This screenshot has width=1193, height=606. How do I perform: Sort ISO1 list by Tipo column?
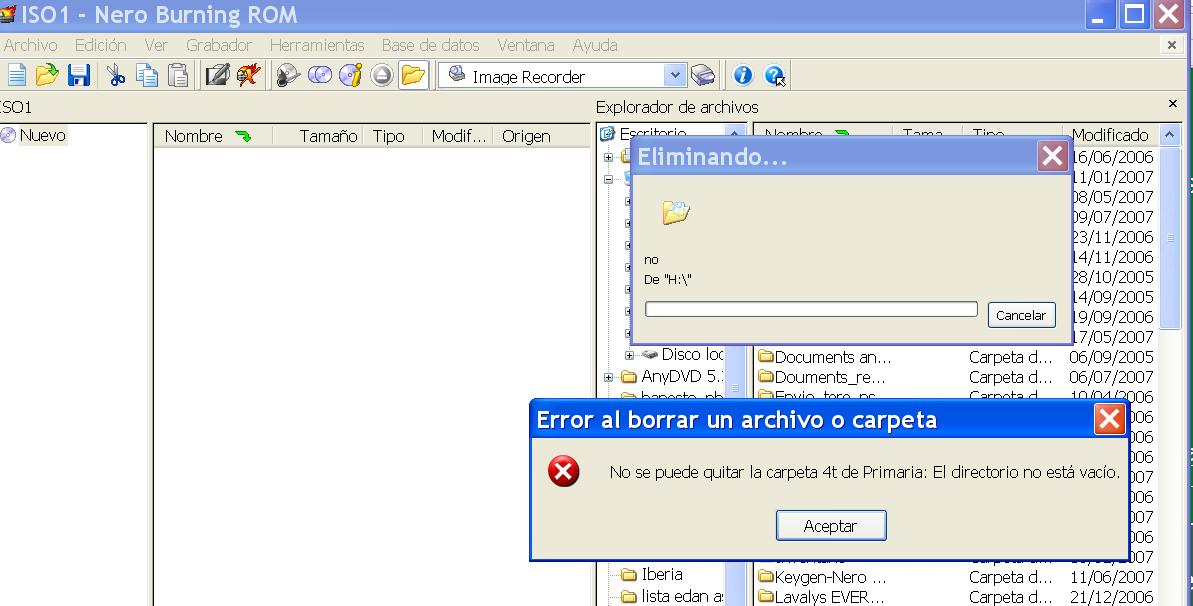394,136
